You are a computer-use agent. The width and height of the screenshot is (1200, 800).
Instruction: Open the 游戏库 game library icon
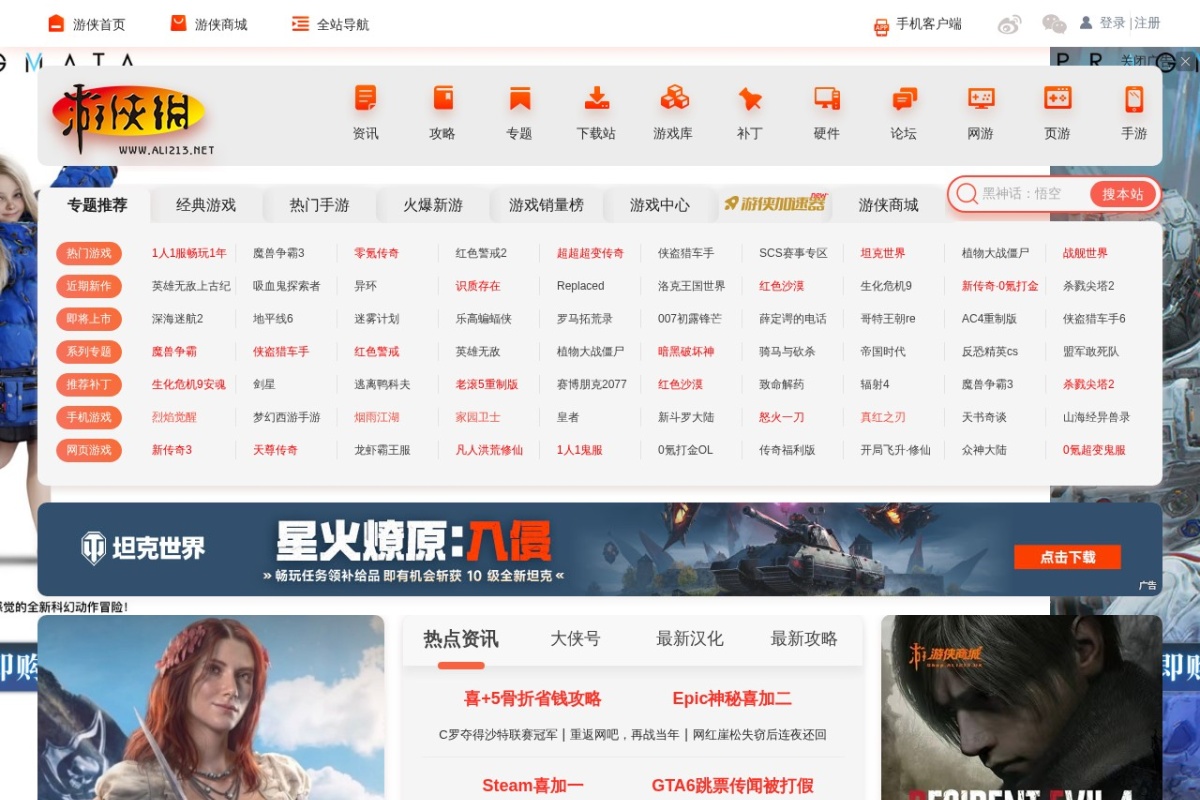click(x=673, y=98)
